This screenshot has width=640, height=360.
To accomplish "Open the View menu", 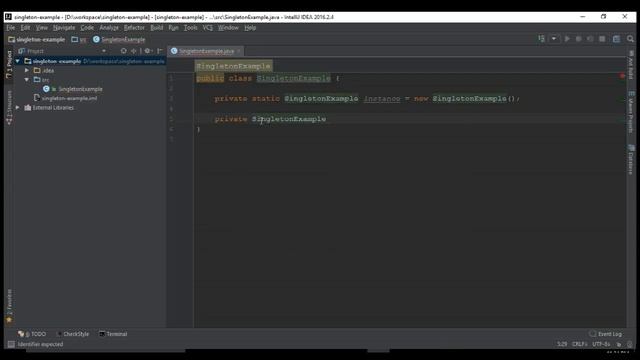I will 42,28.
